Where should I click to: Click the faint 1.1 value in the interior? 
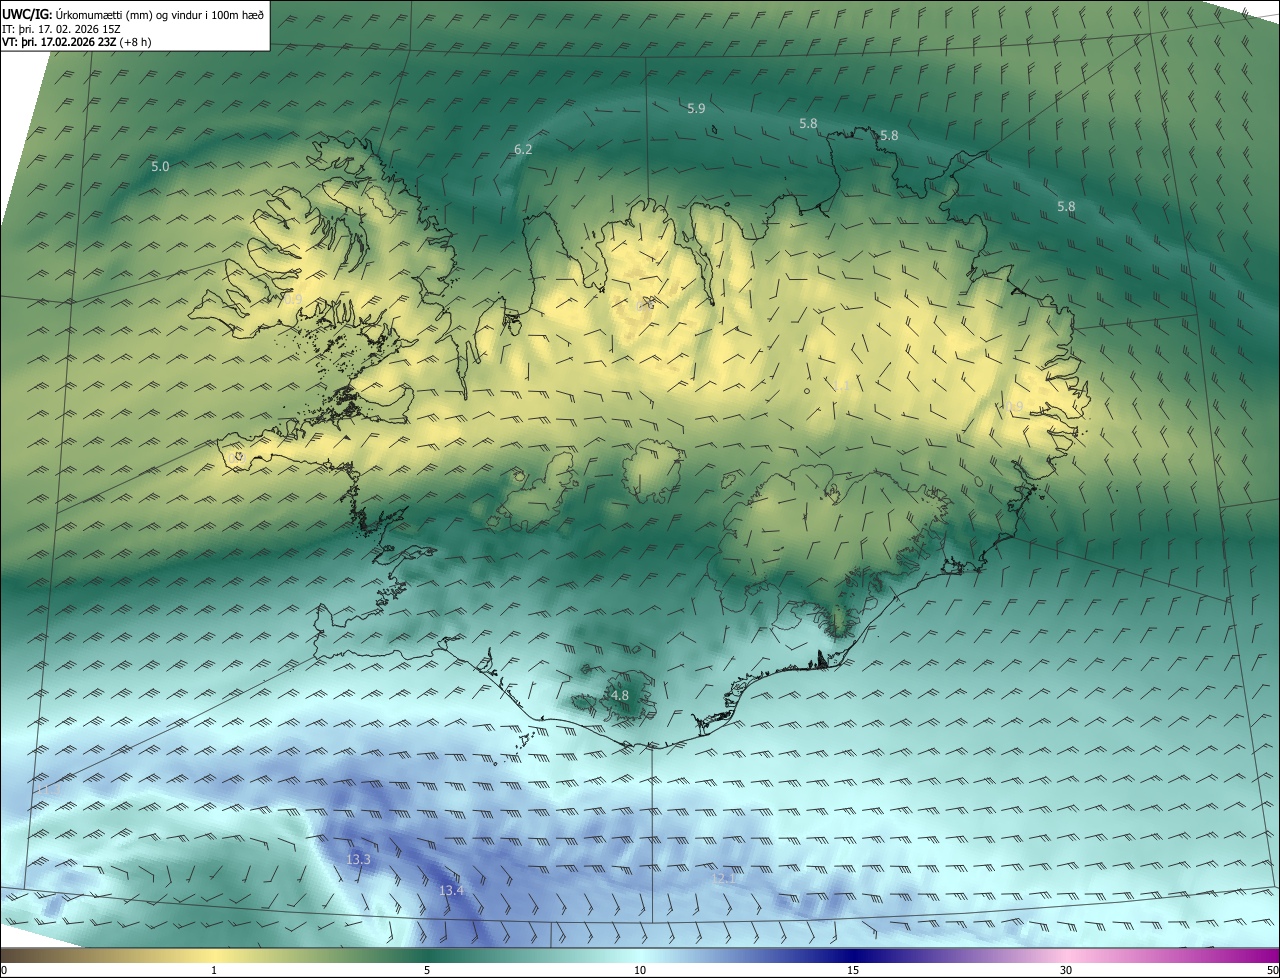(842, 386)
